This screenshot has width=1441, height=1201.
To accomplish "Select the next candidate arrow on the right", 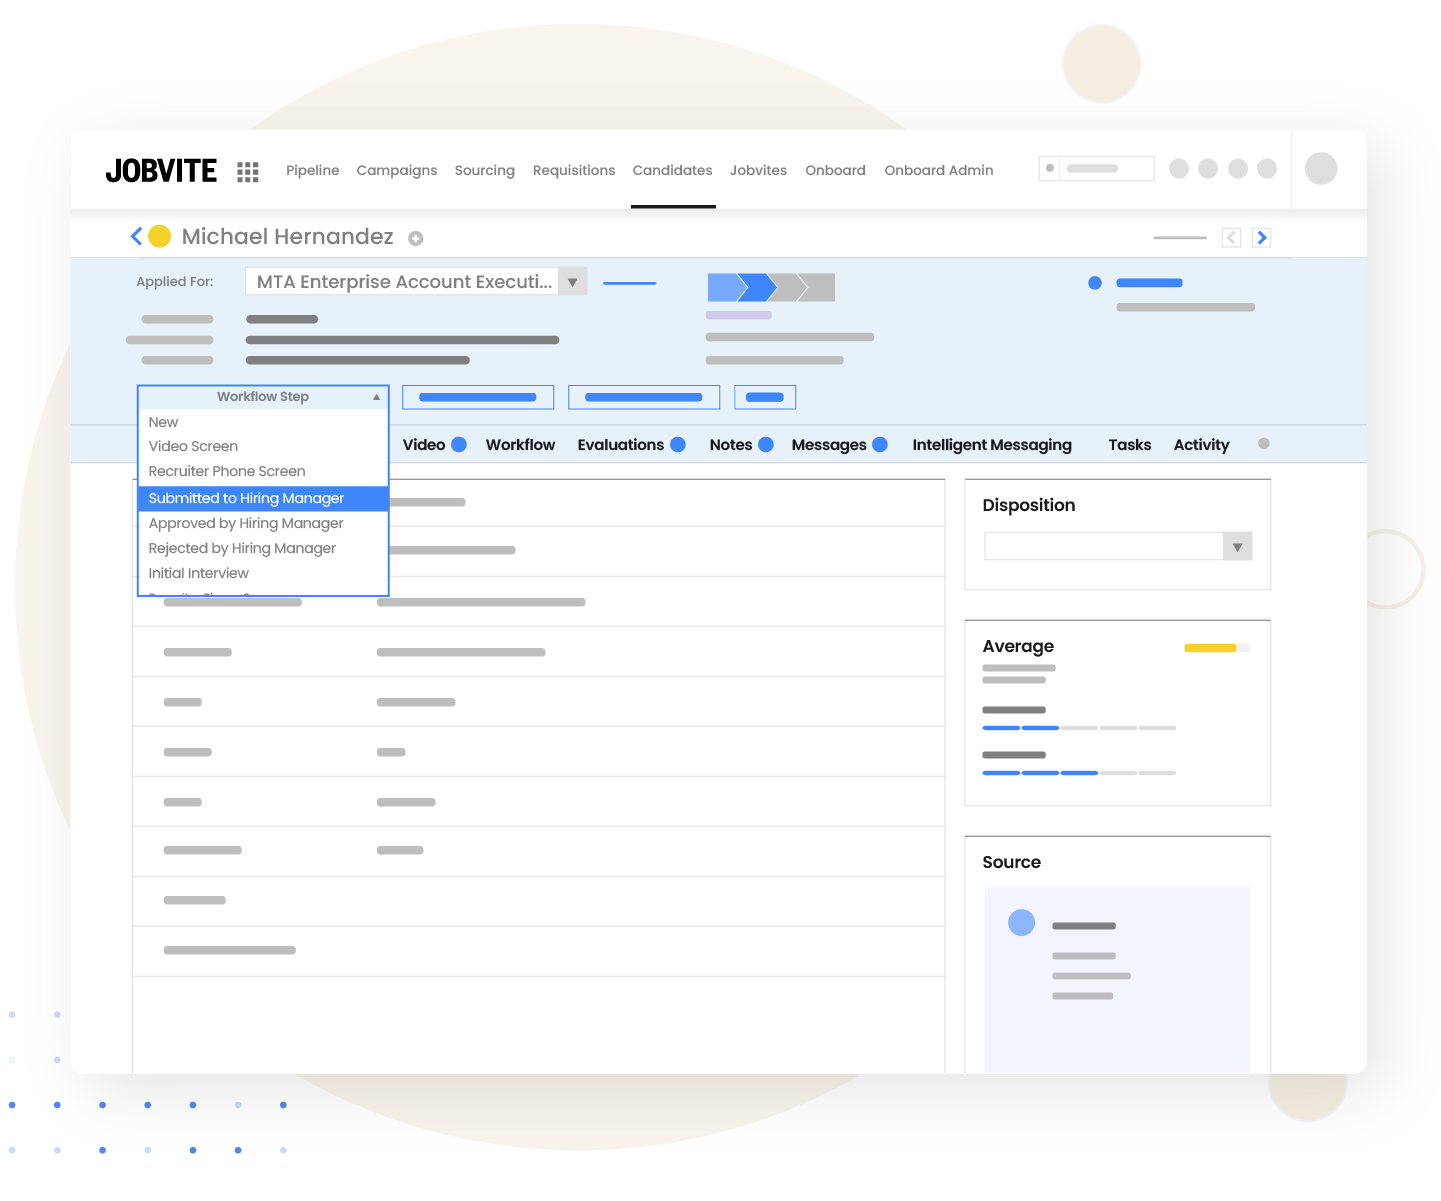I will point(1261,237).
